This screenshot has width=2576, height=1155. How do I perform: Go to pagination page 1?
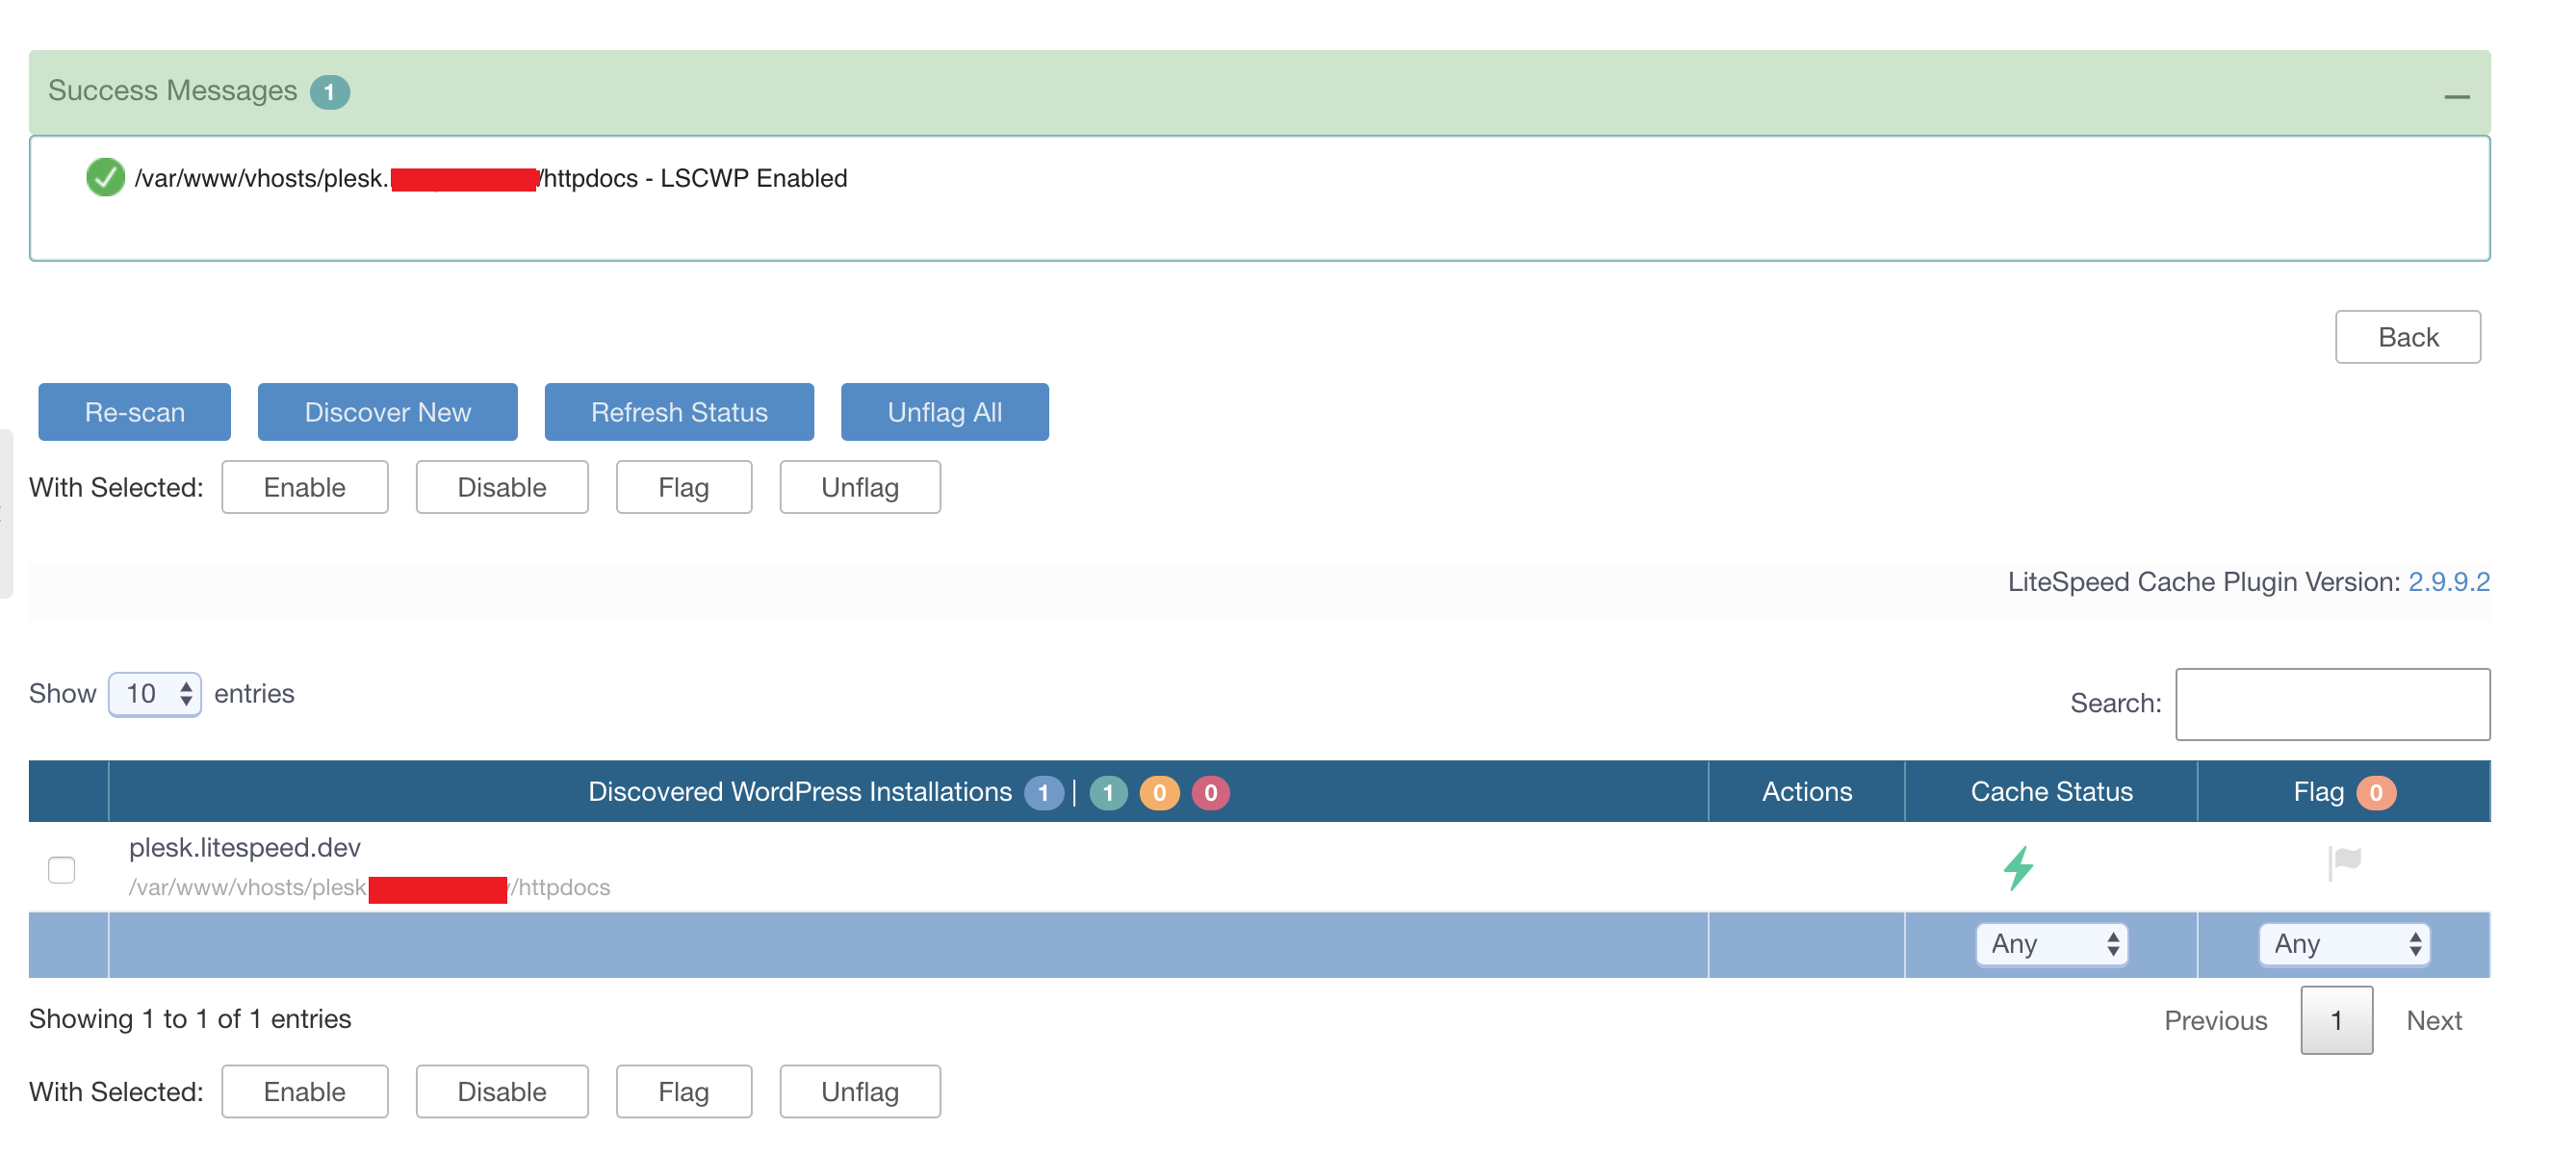tap(2335, 1020)
